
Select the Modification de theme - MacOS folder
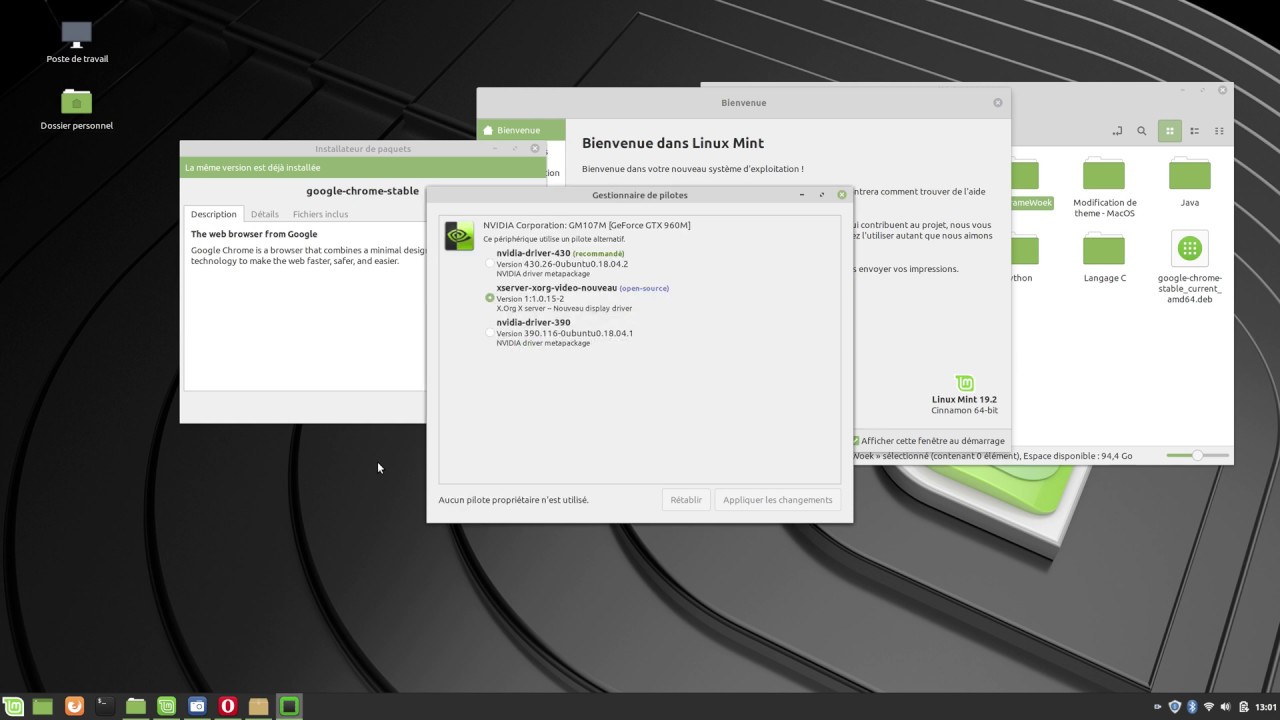coord(1104,187)
